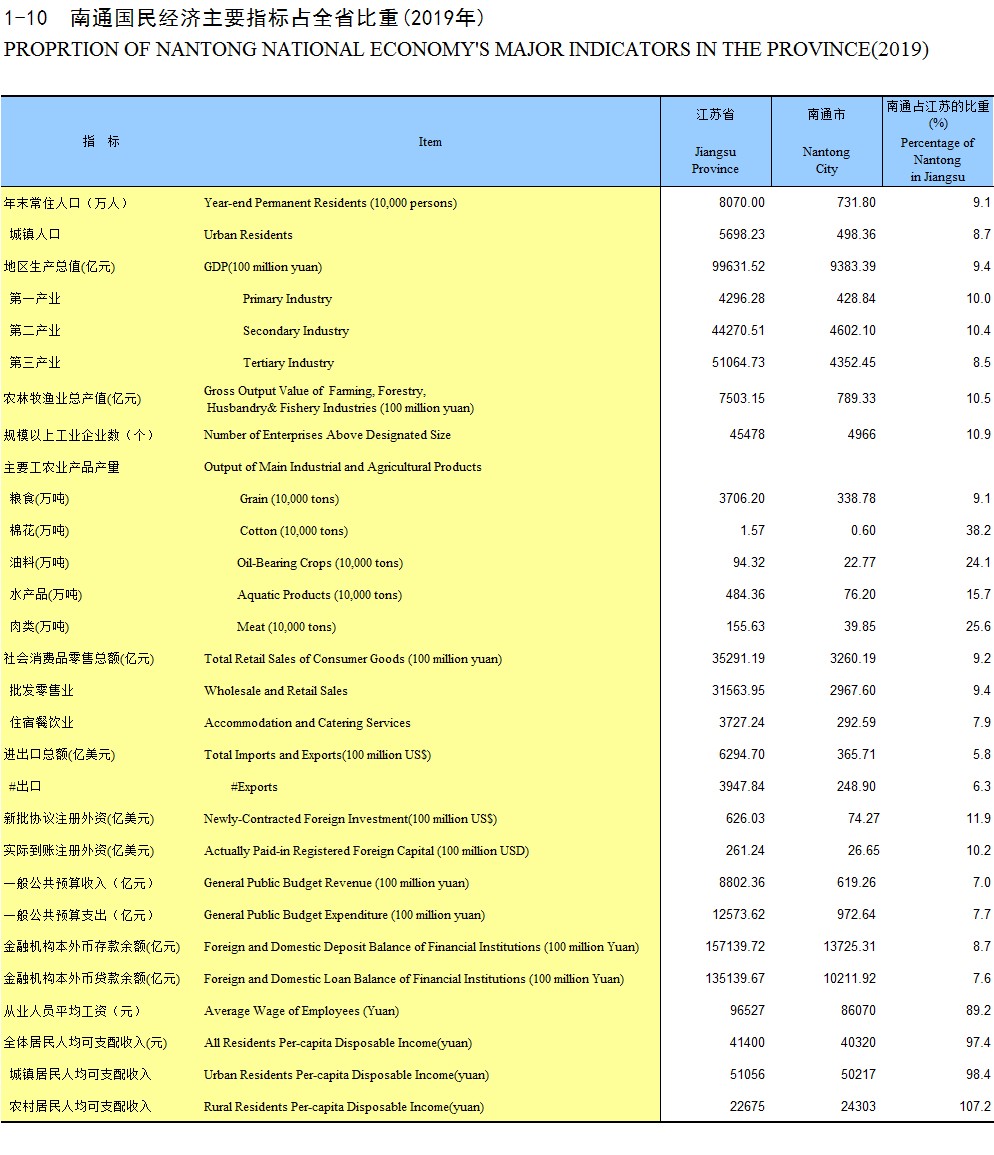Click the 'Item' column header

[430, 142]
